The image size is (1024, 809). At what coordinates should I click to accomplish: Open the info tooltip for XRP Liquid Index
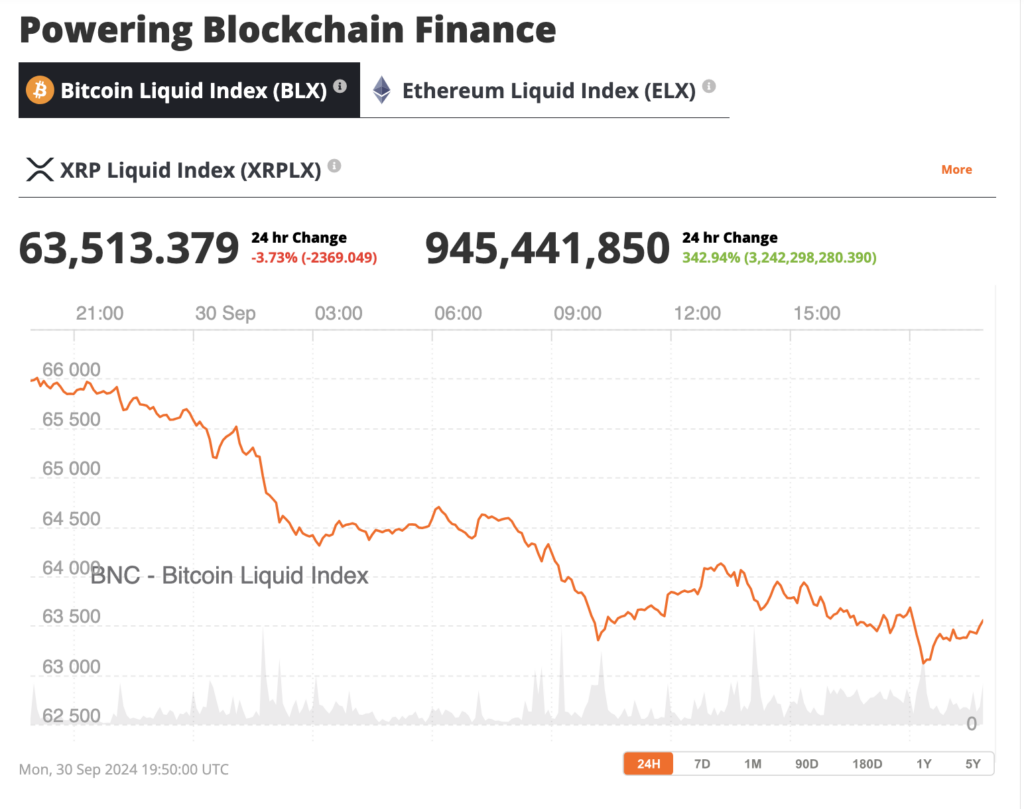pyautogui.click(x=334, y=165)
